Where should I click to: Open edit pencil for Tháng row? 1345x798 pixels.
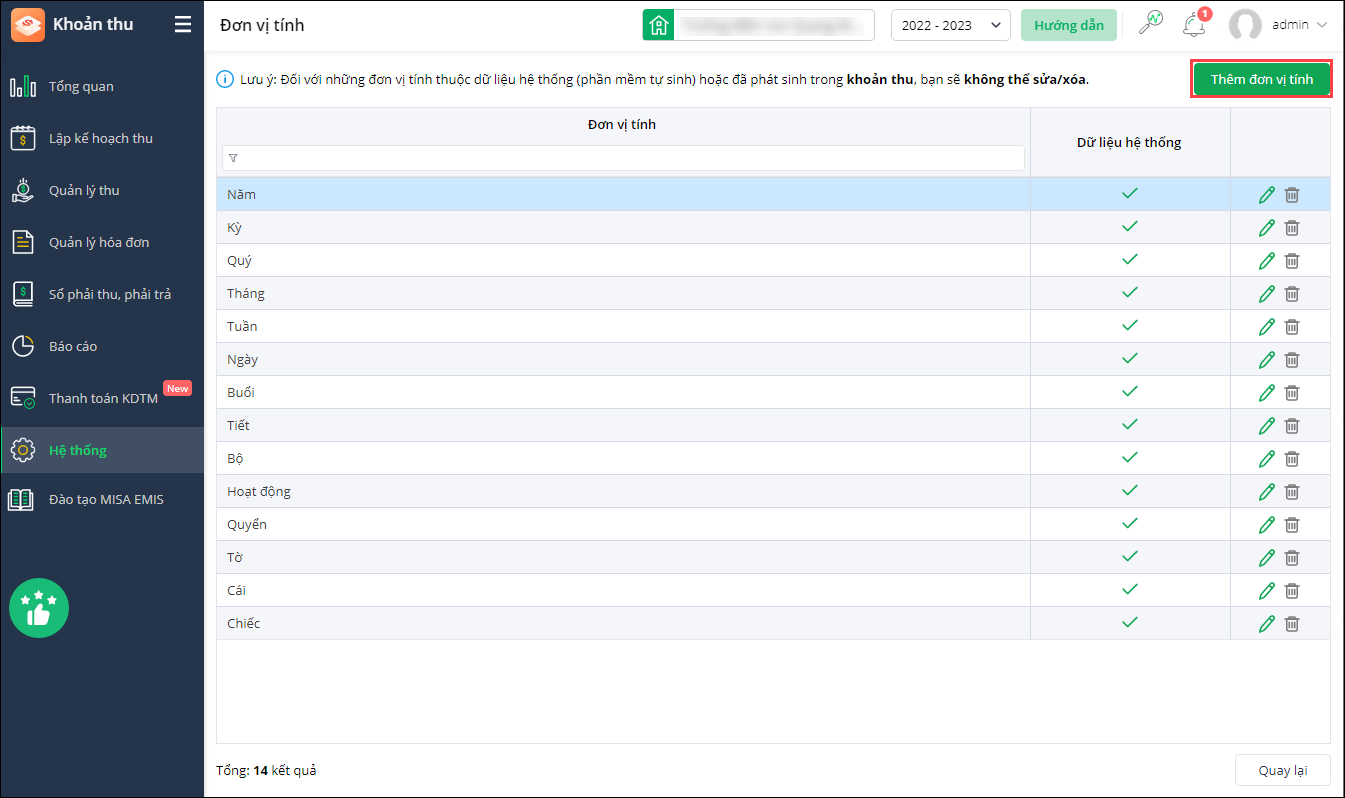pos(1267,294)
